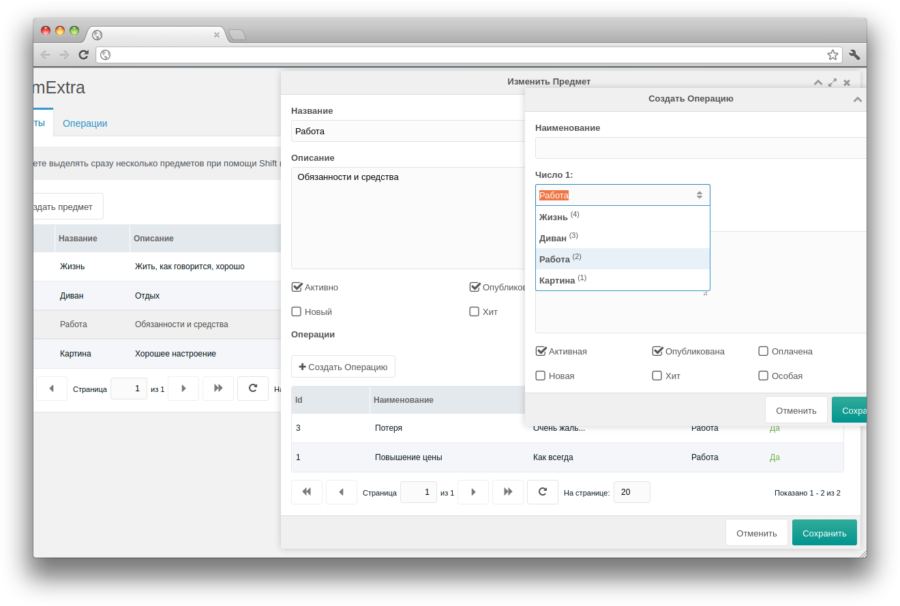Check the Особая checkbox

coord(764,376)
